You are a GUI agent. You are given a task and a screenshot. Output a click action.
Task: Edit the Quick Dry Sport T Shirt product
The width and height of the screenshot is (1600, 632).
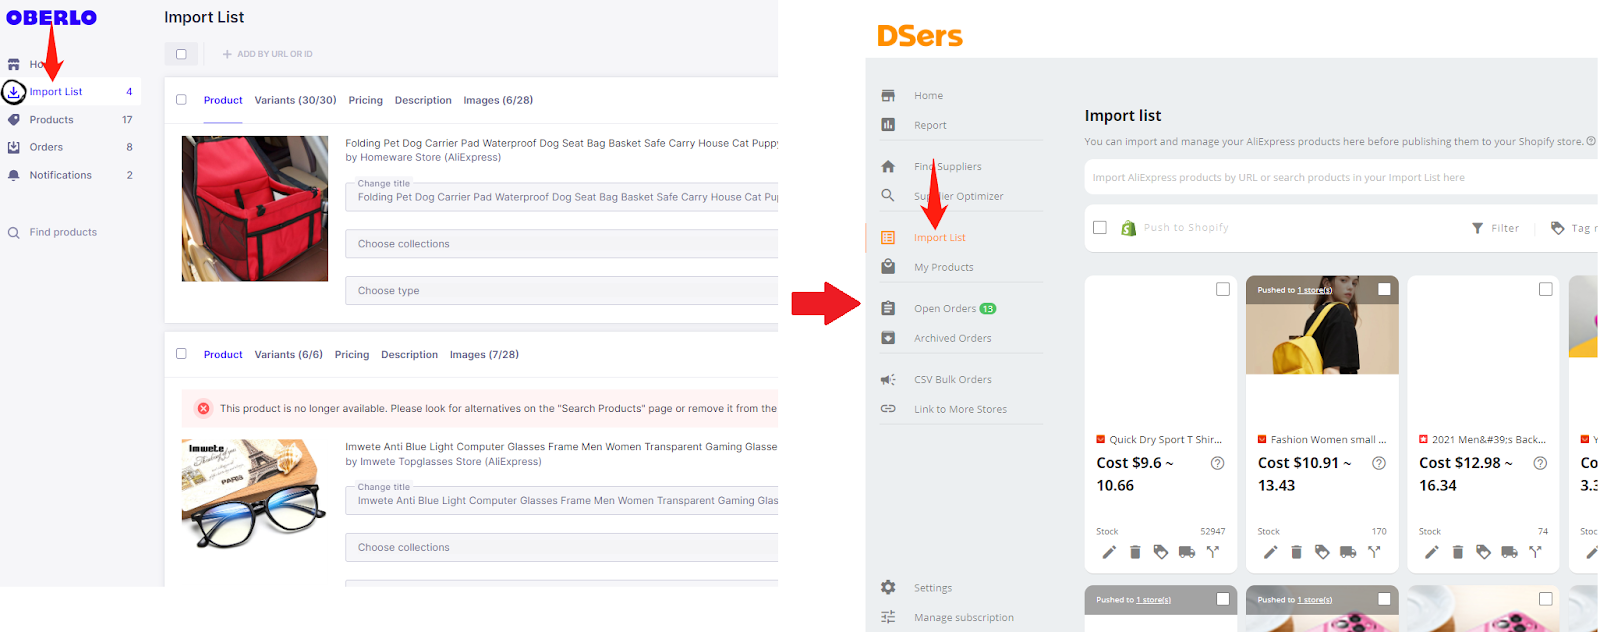coord(1109,552)
